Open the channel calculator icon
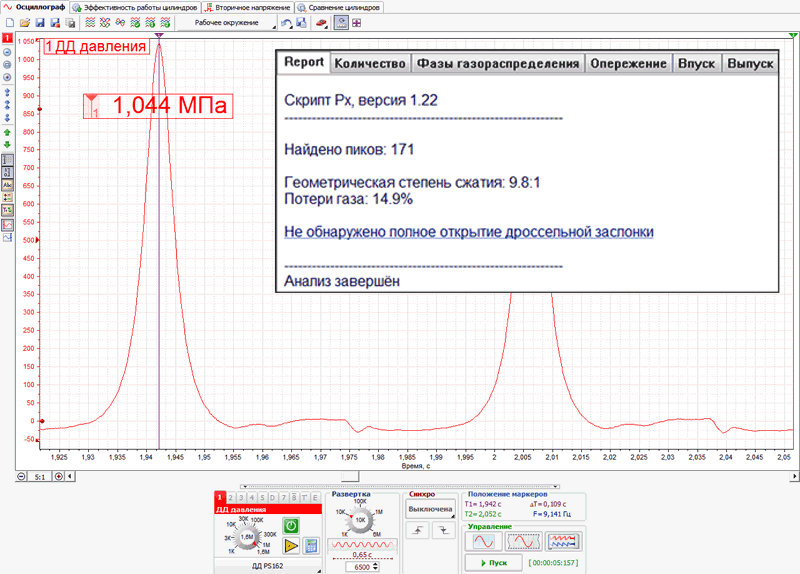Viewport: 800px width, 574px height. (311, 546)
